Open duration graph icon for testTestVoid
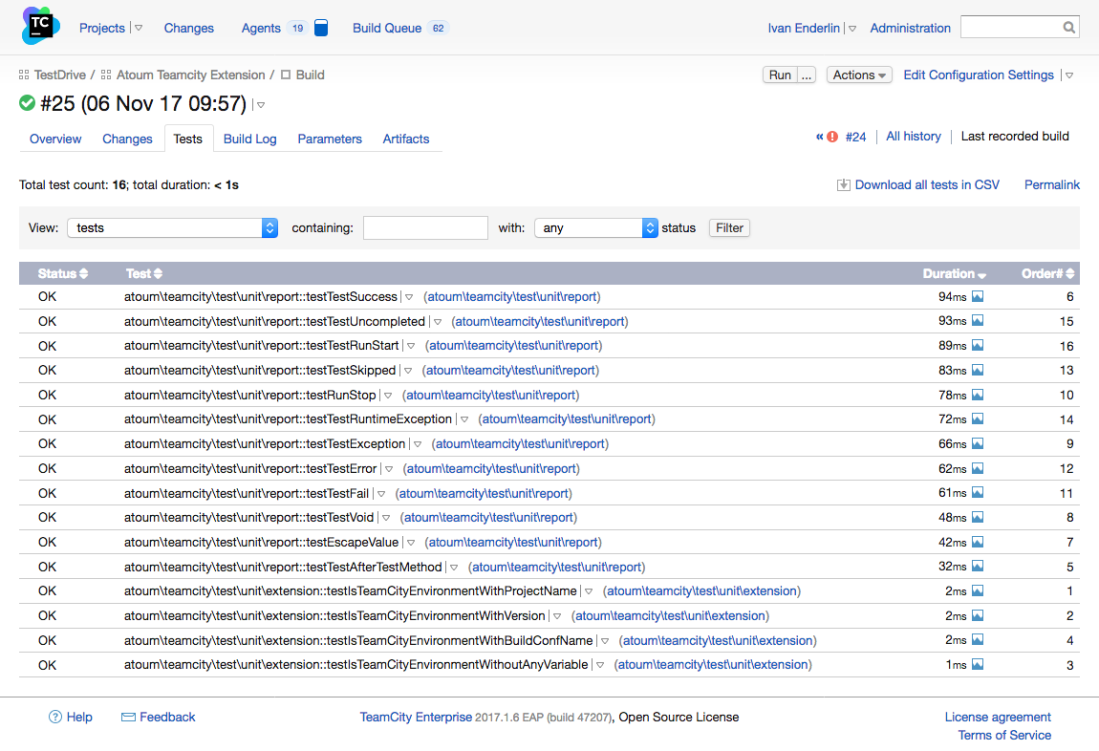The image size is (1099, 751). tap(978, 517)
